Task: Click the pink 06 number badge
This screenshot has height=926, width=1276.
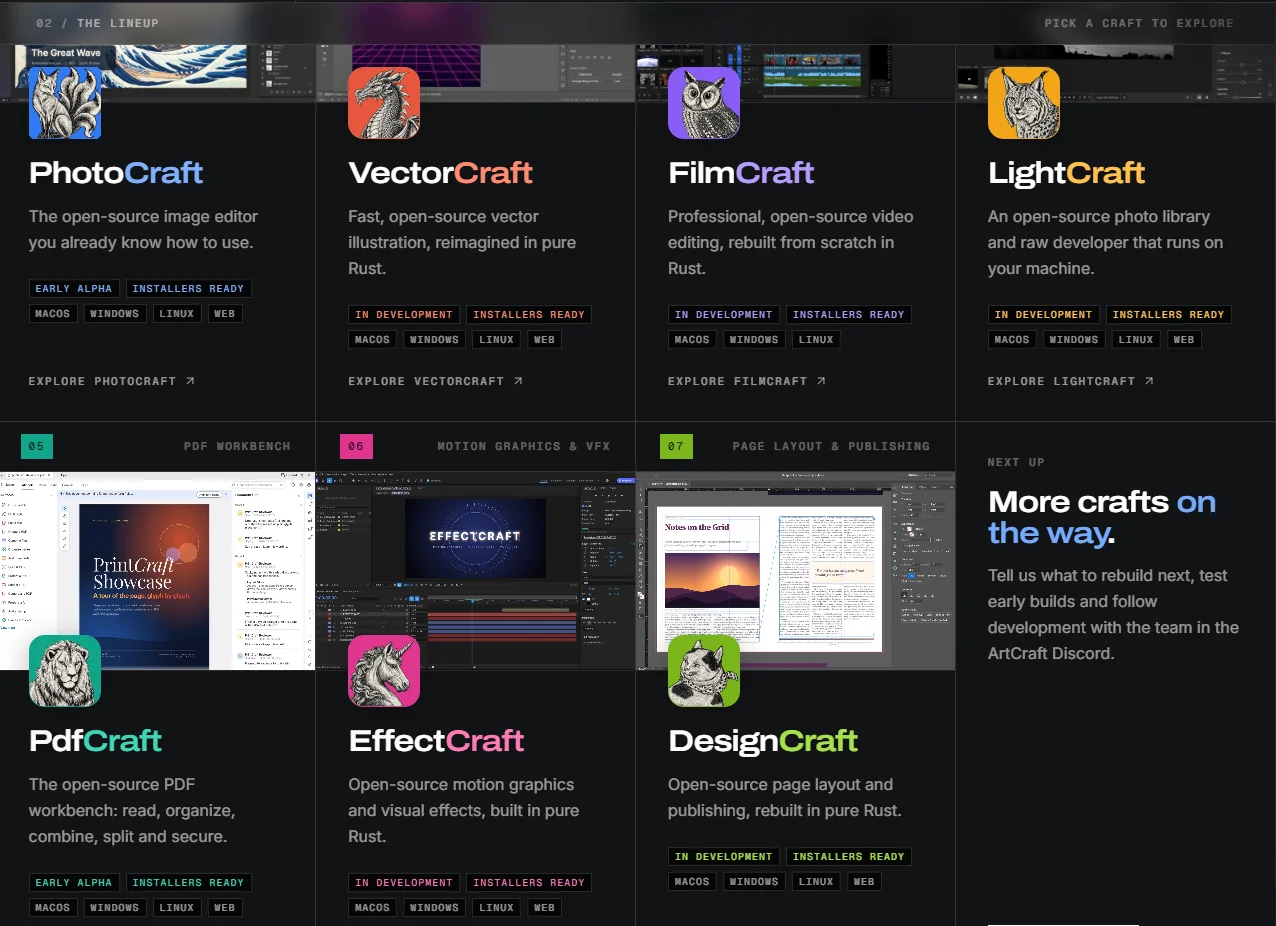Action: [356, 446]
